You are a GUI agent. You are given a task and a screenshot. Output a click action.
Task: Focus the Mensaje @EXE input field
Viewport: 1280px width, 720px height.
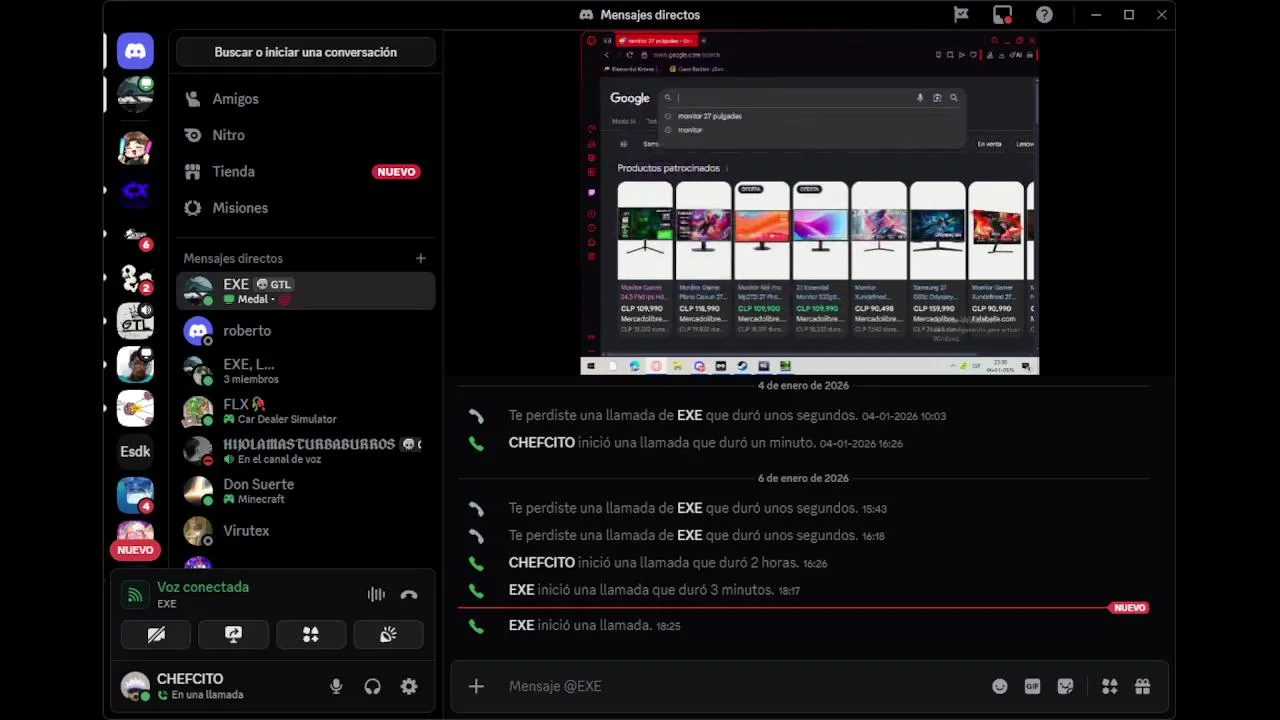pyautogui.click(x=740, y=686)
